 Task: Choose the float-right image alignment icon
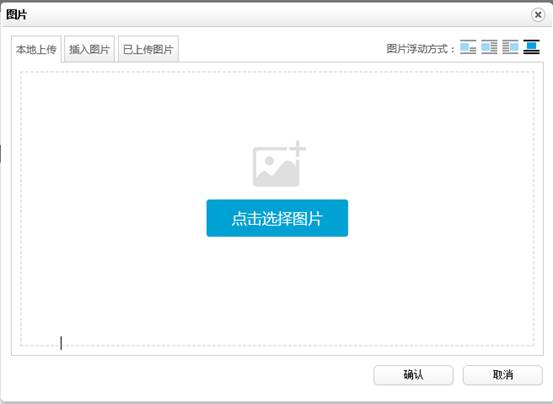pyautogui.click(x=510, y=47)
